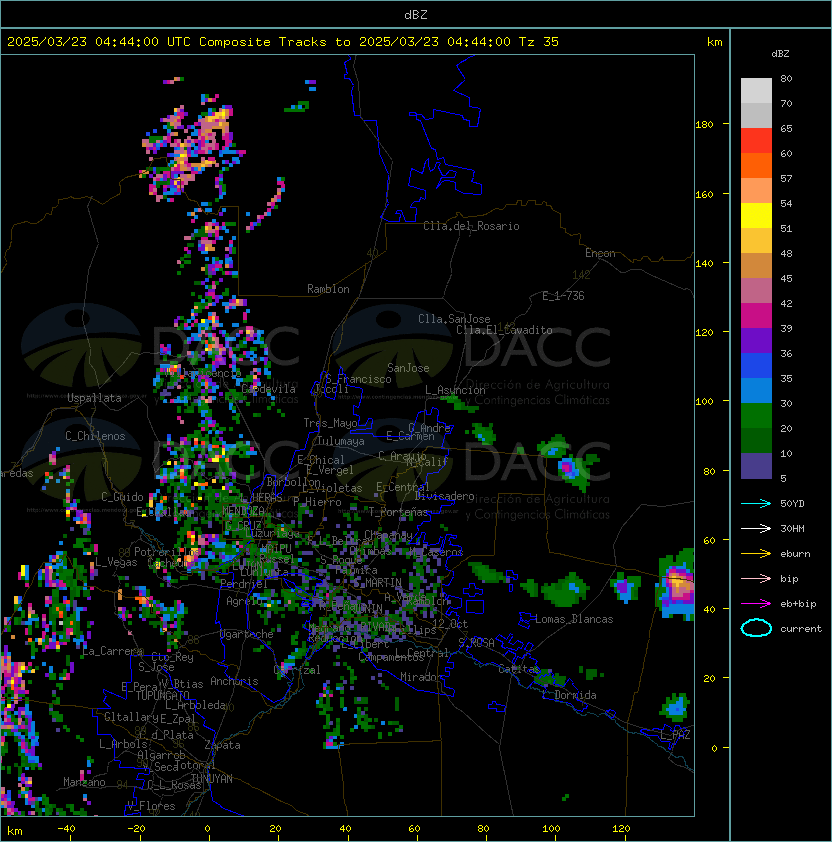Select the bright yellow 51–54 dBZ swatch
This screenshot has width=832, height=842.
pyautogui.click(x=756, y=216)
